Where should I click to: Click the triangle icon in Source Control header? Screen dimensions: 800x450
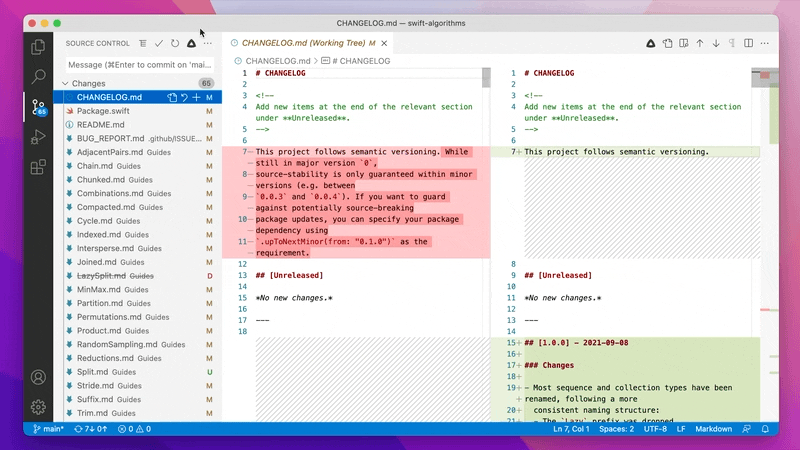pyautogui.click(x=191, y=43)
